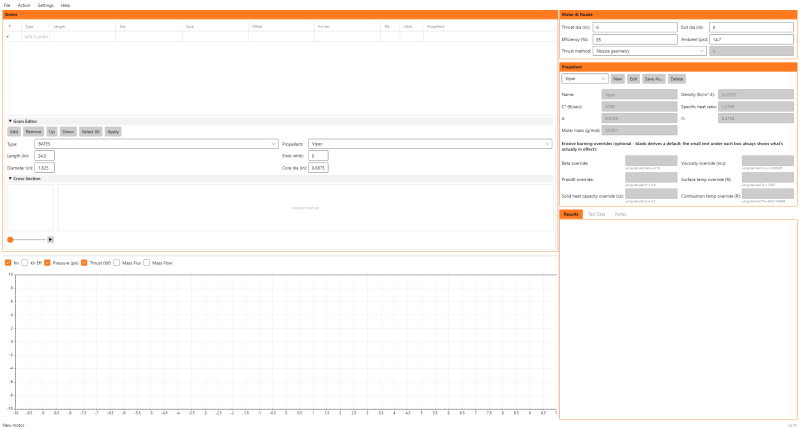This screenshot has width=800, height=428.
Task: Switch to the Test Data tab
Action: tap(597, 214)
